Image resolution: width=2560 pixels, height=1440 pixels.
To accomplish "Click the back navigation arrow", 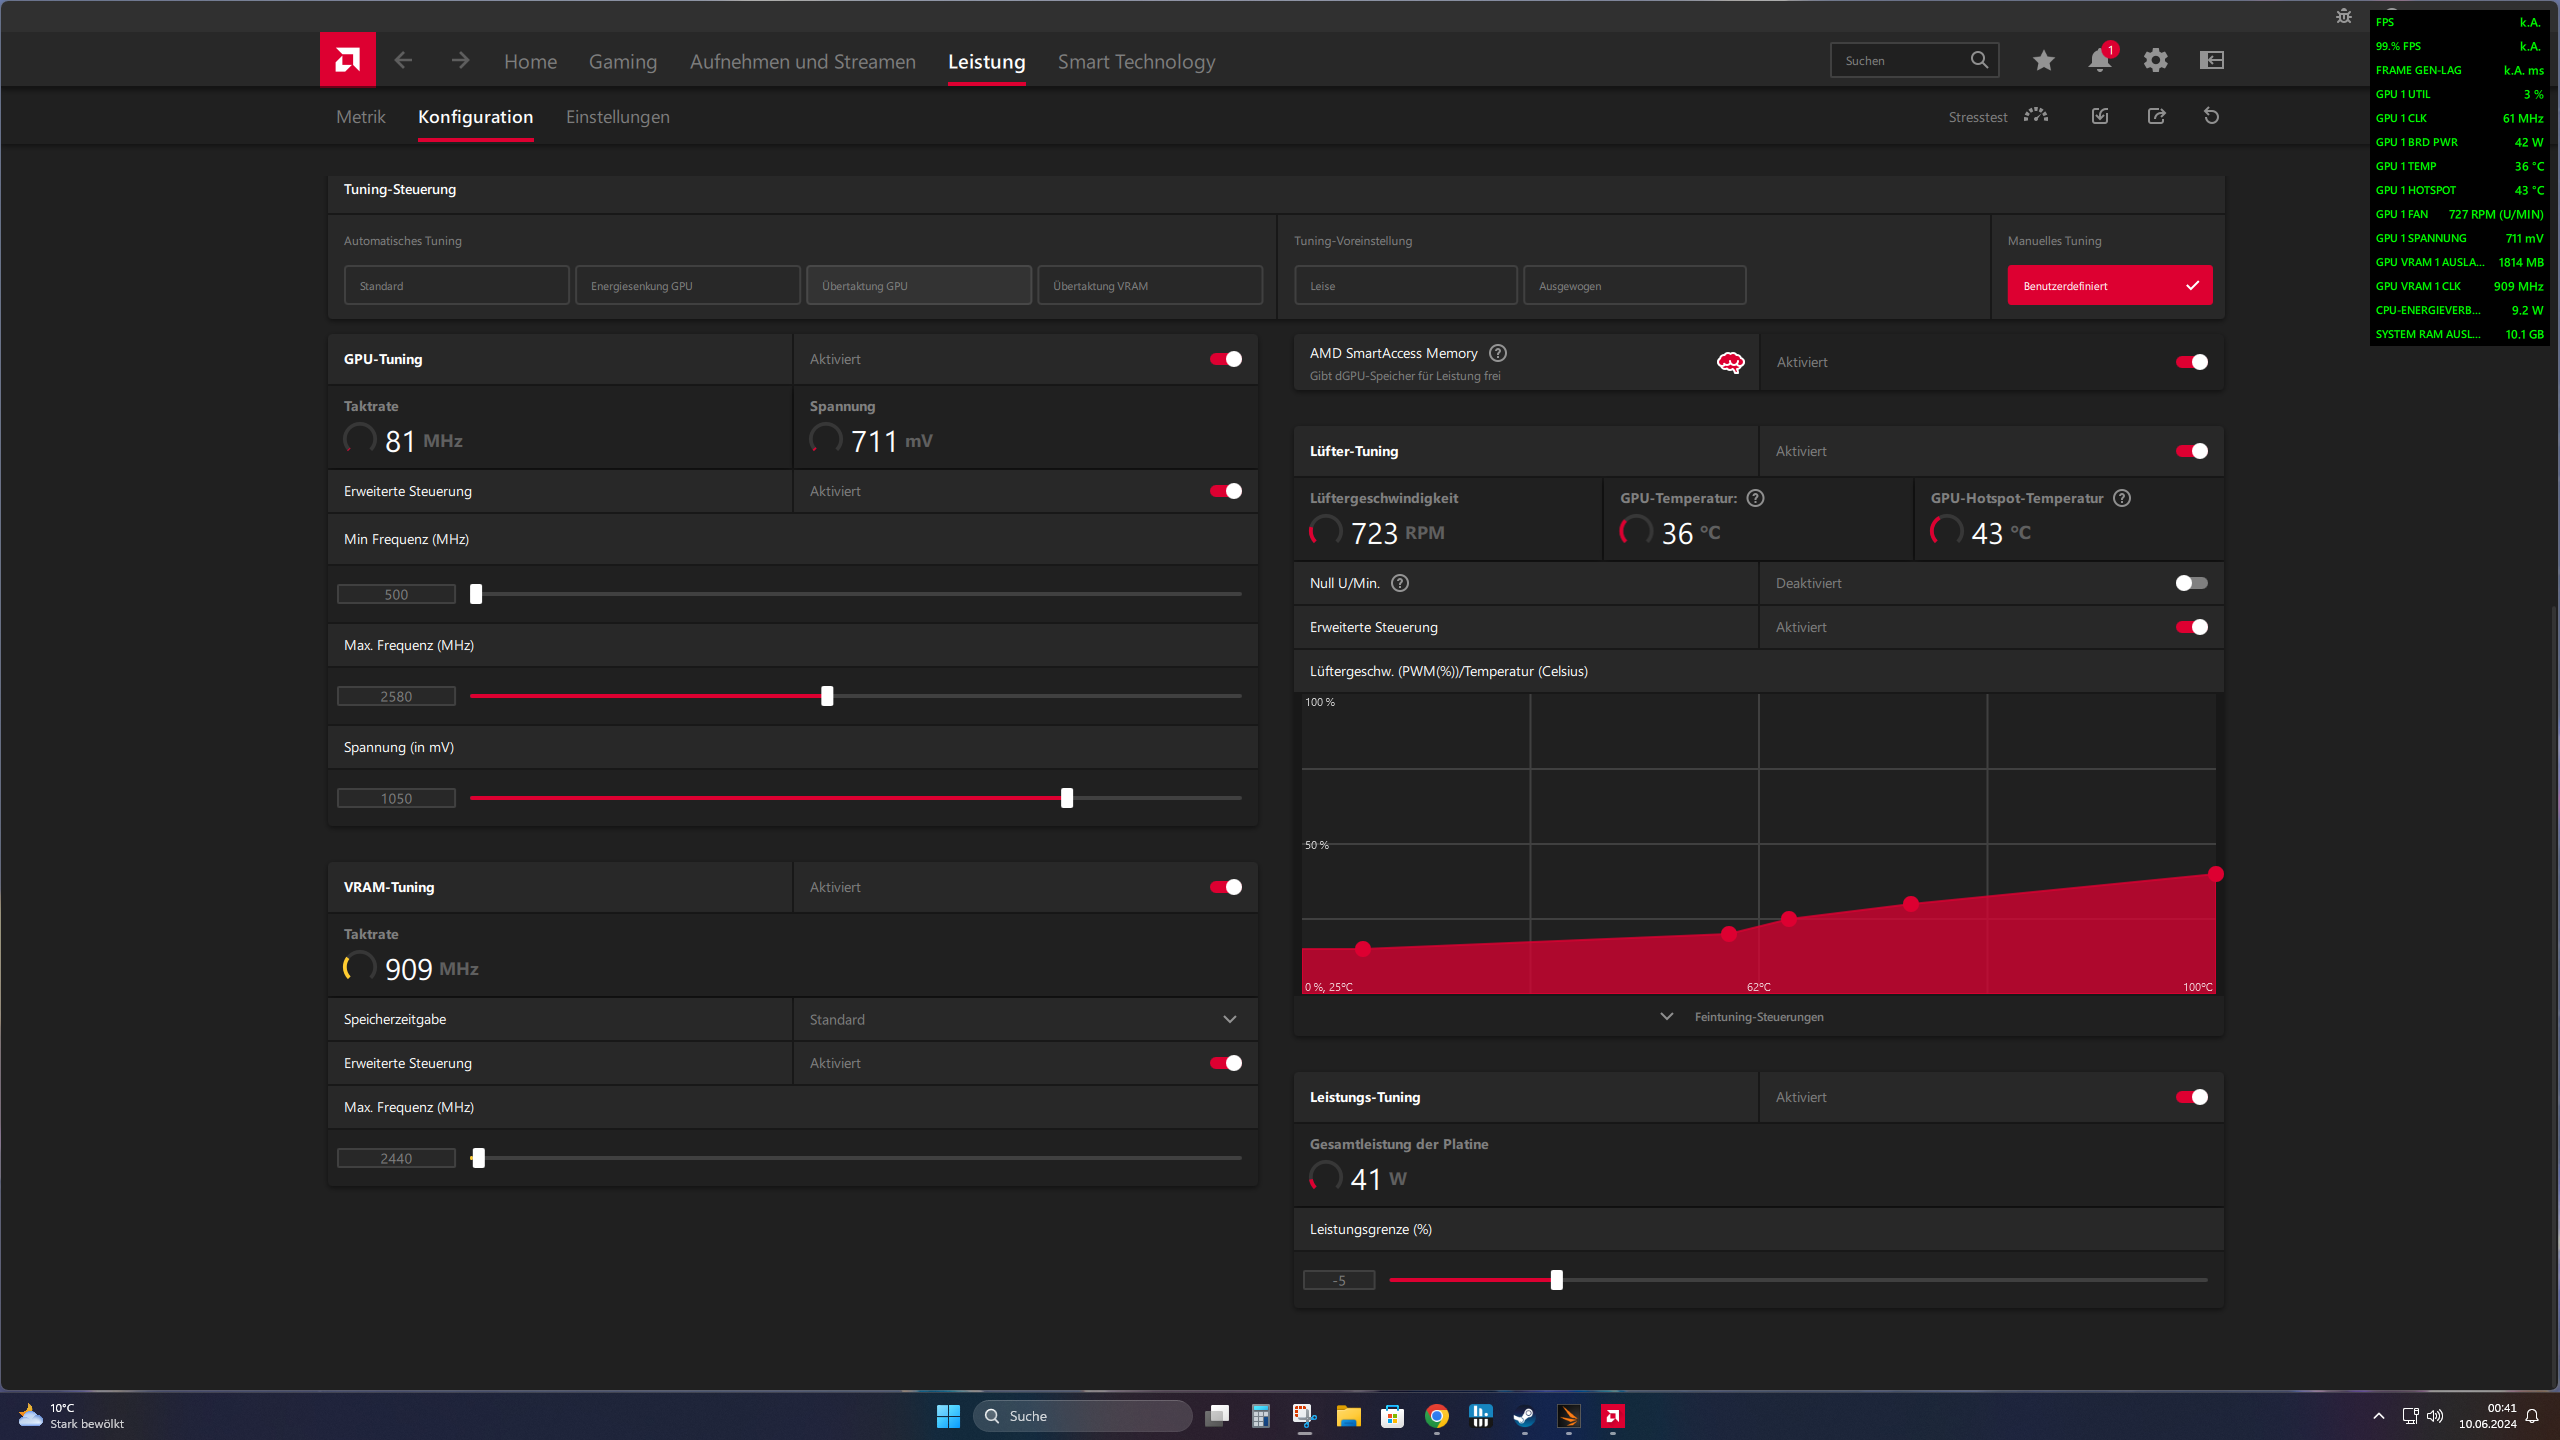I will point(403,60).
